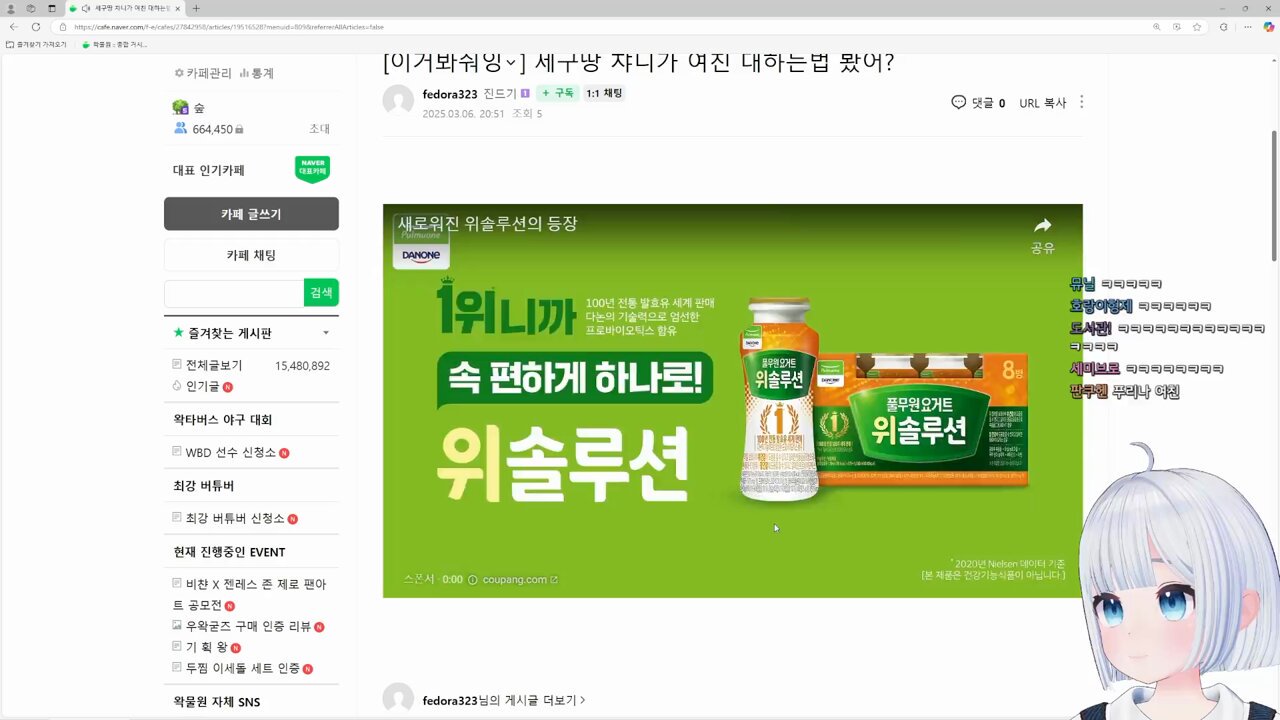Click the NAVER 대표카페 badge
The width and height of the screenshot is (1280, 720).
coord(312,169)
